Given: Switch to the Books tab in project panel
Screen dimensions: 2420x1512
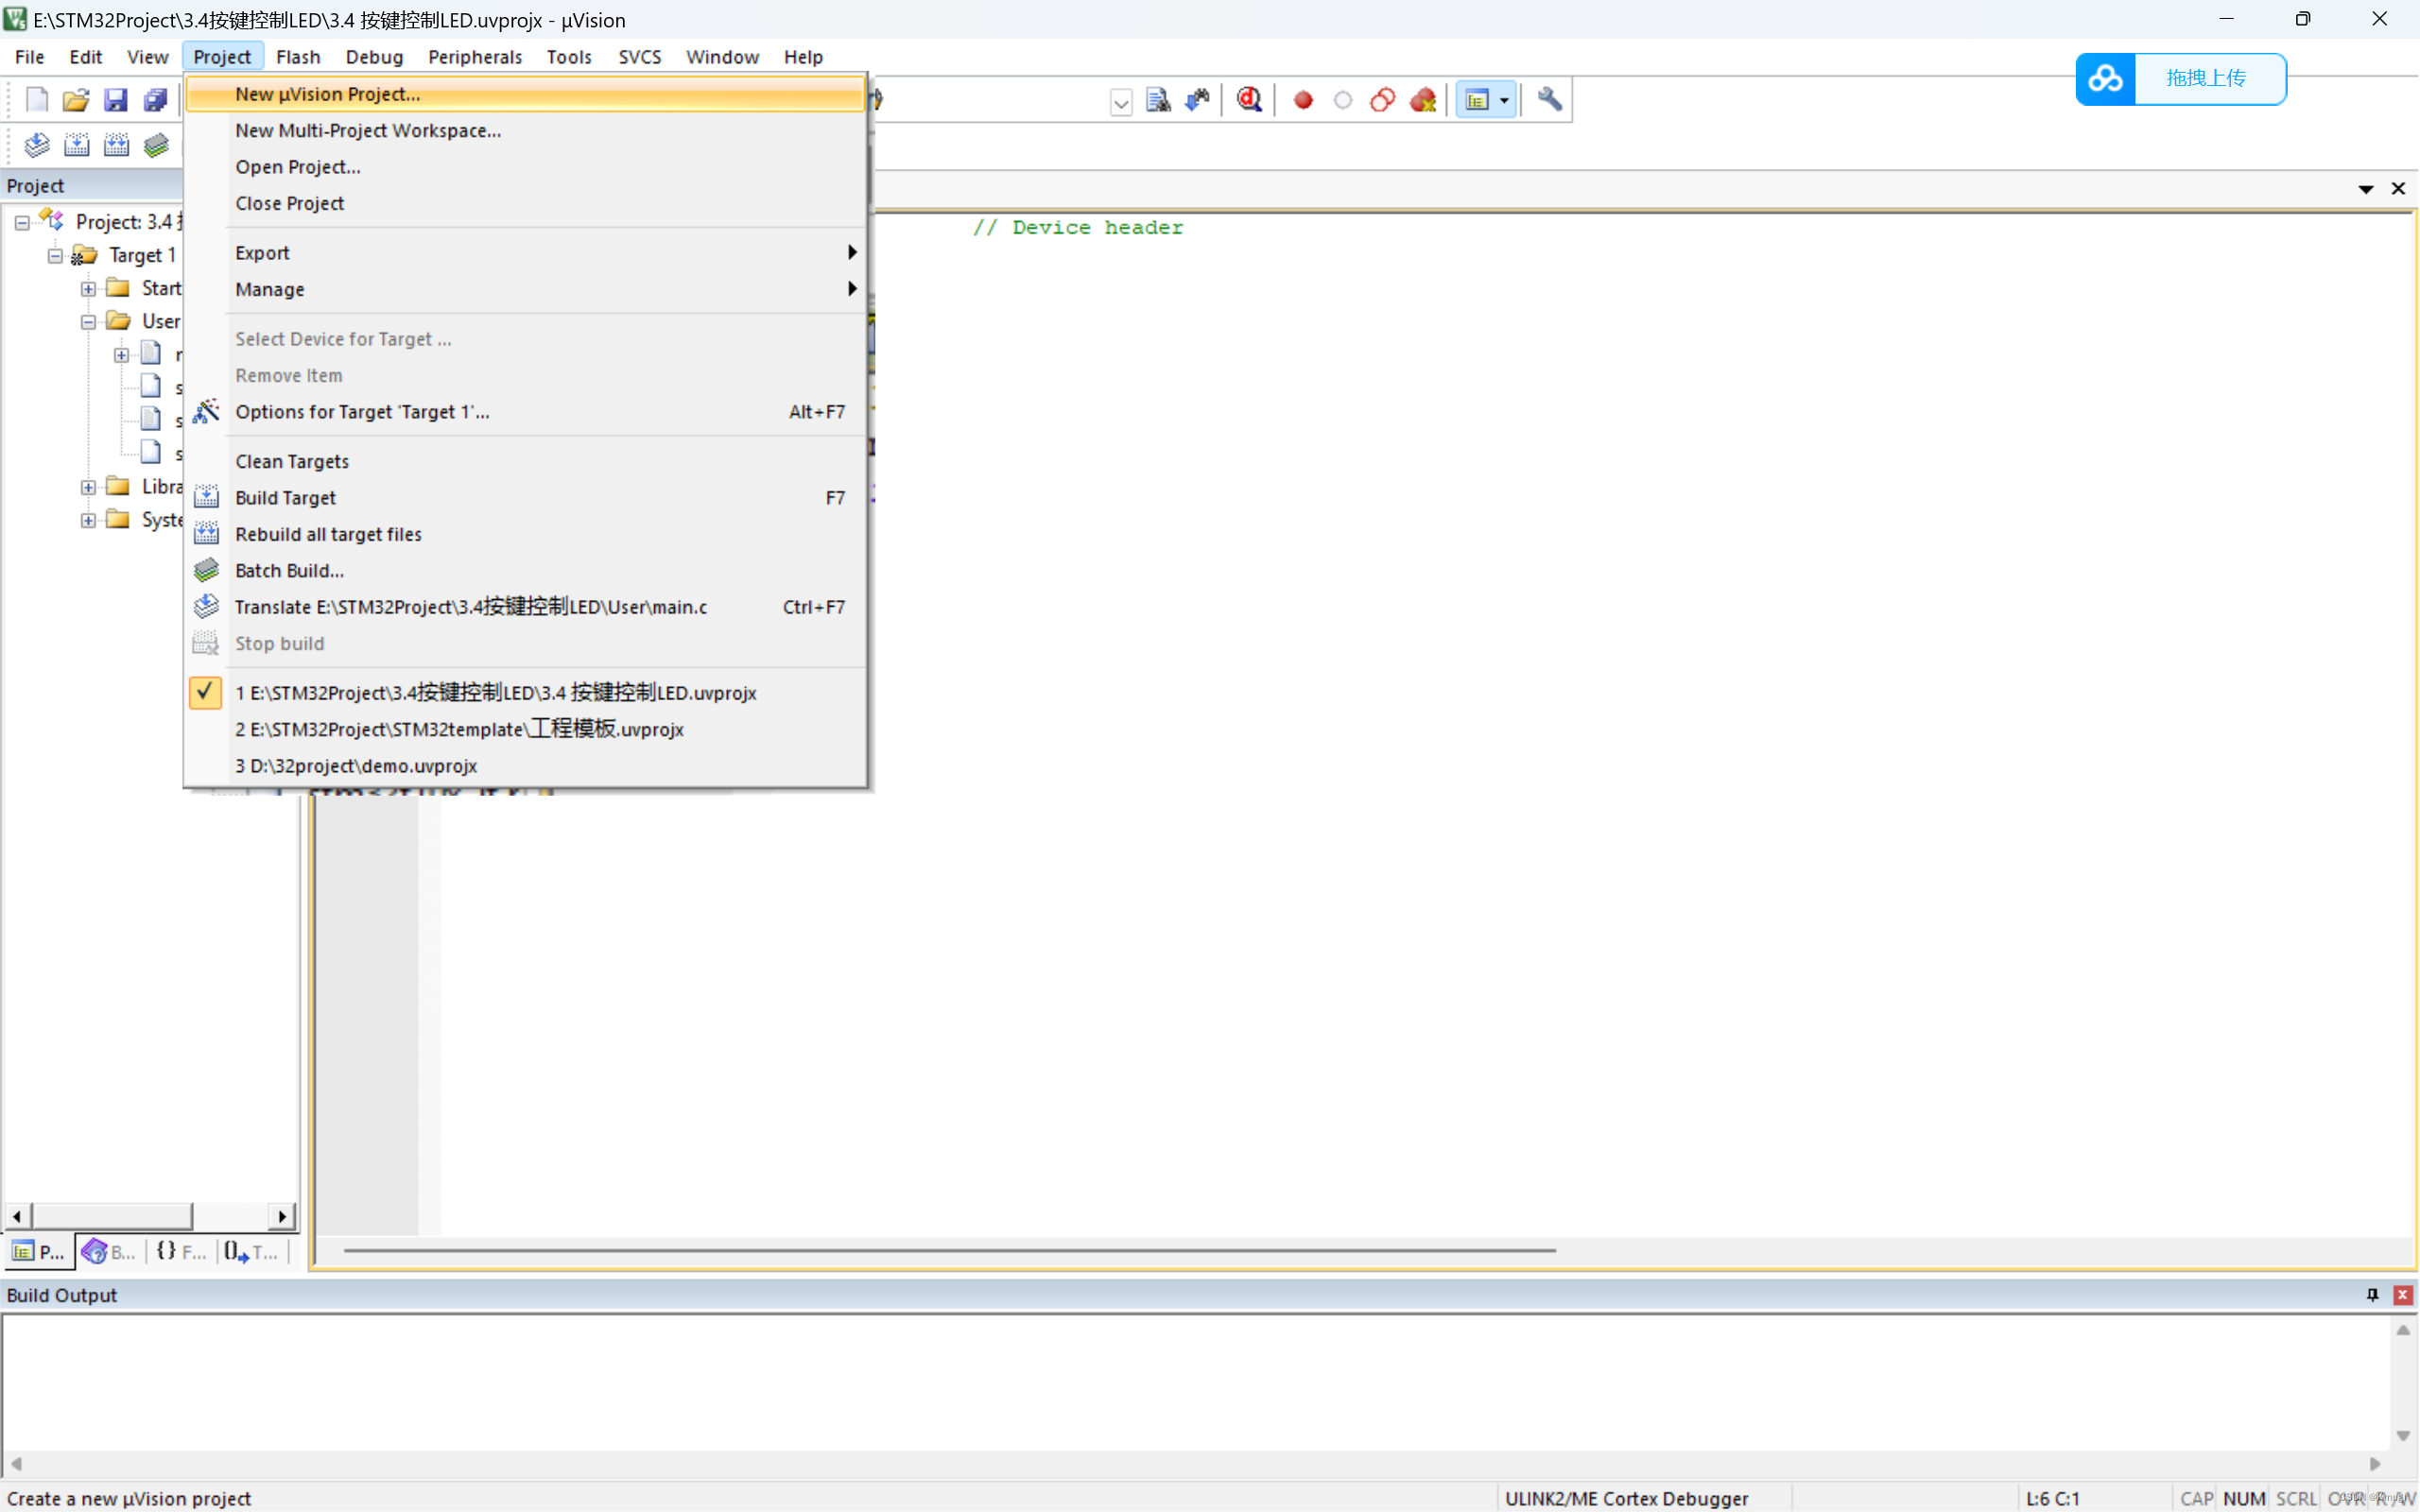Looking at the screenshot, I should pyautogui.click(x=110, y=1251).
